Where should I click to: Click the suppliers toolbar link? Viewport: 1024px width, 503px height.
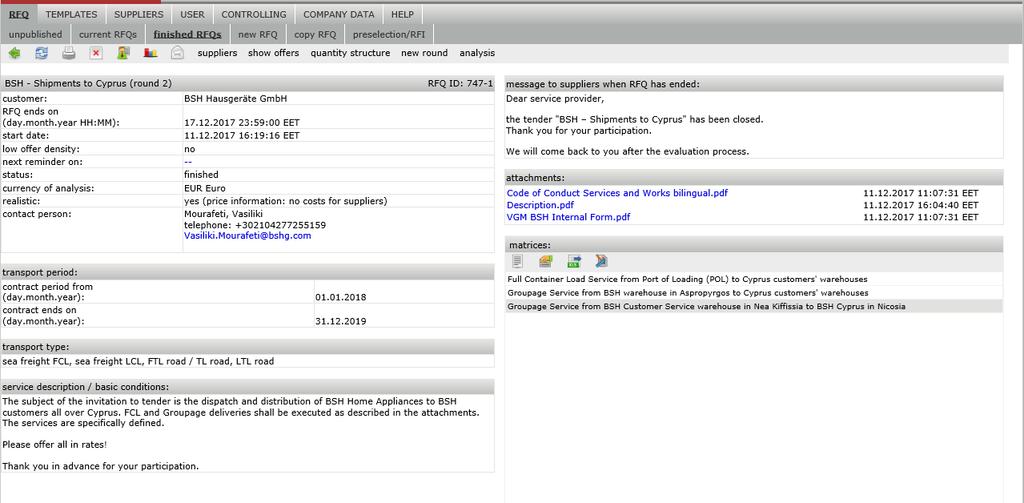pyautogui.click(x=217, y=54)
